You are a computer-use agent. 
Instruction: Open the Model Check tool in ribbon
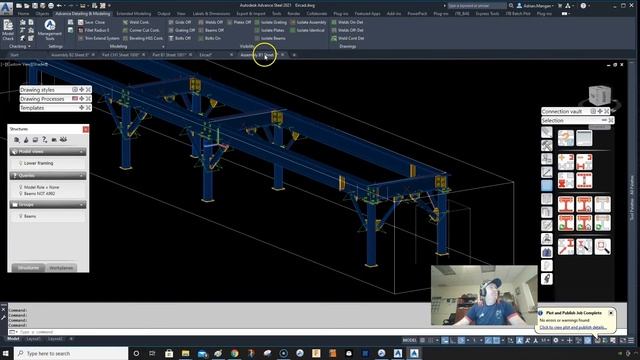tap(8, 30)
